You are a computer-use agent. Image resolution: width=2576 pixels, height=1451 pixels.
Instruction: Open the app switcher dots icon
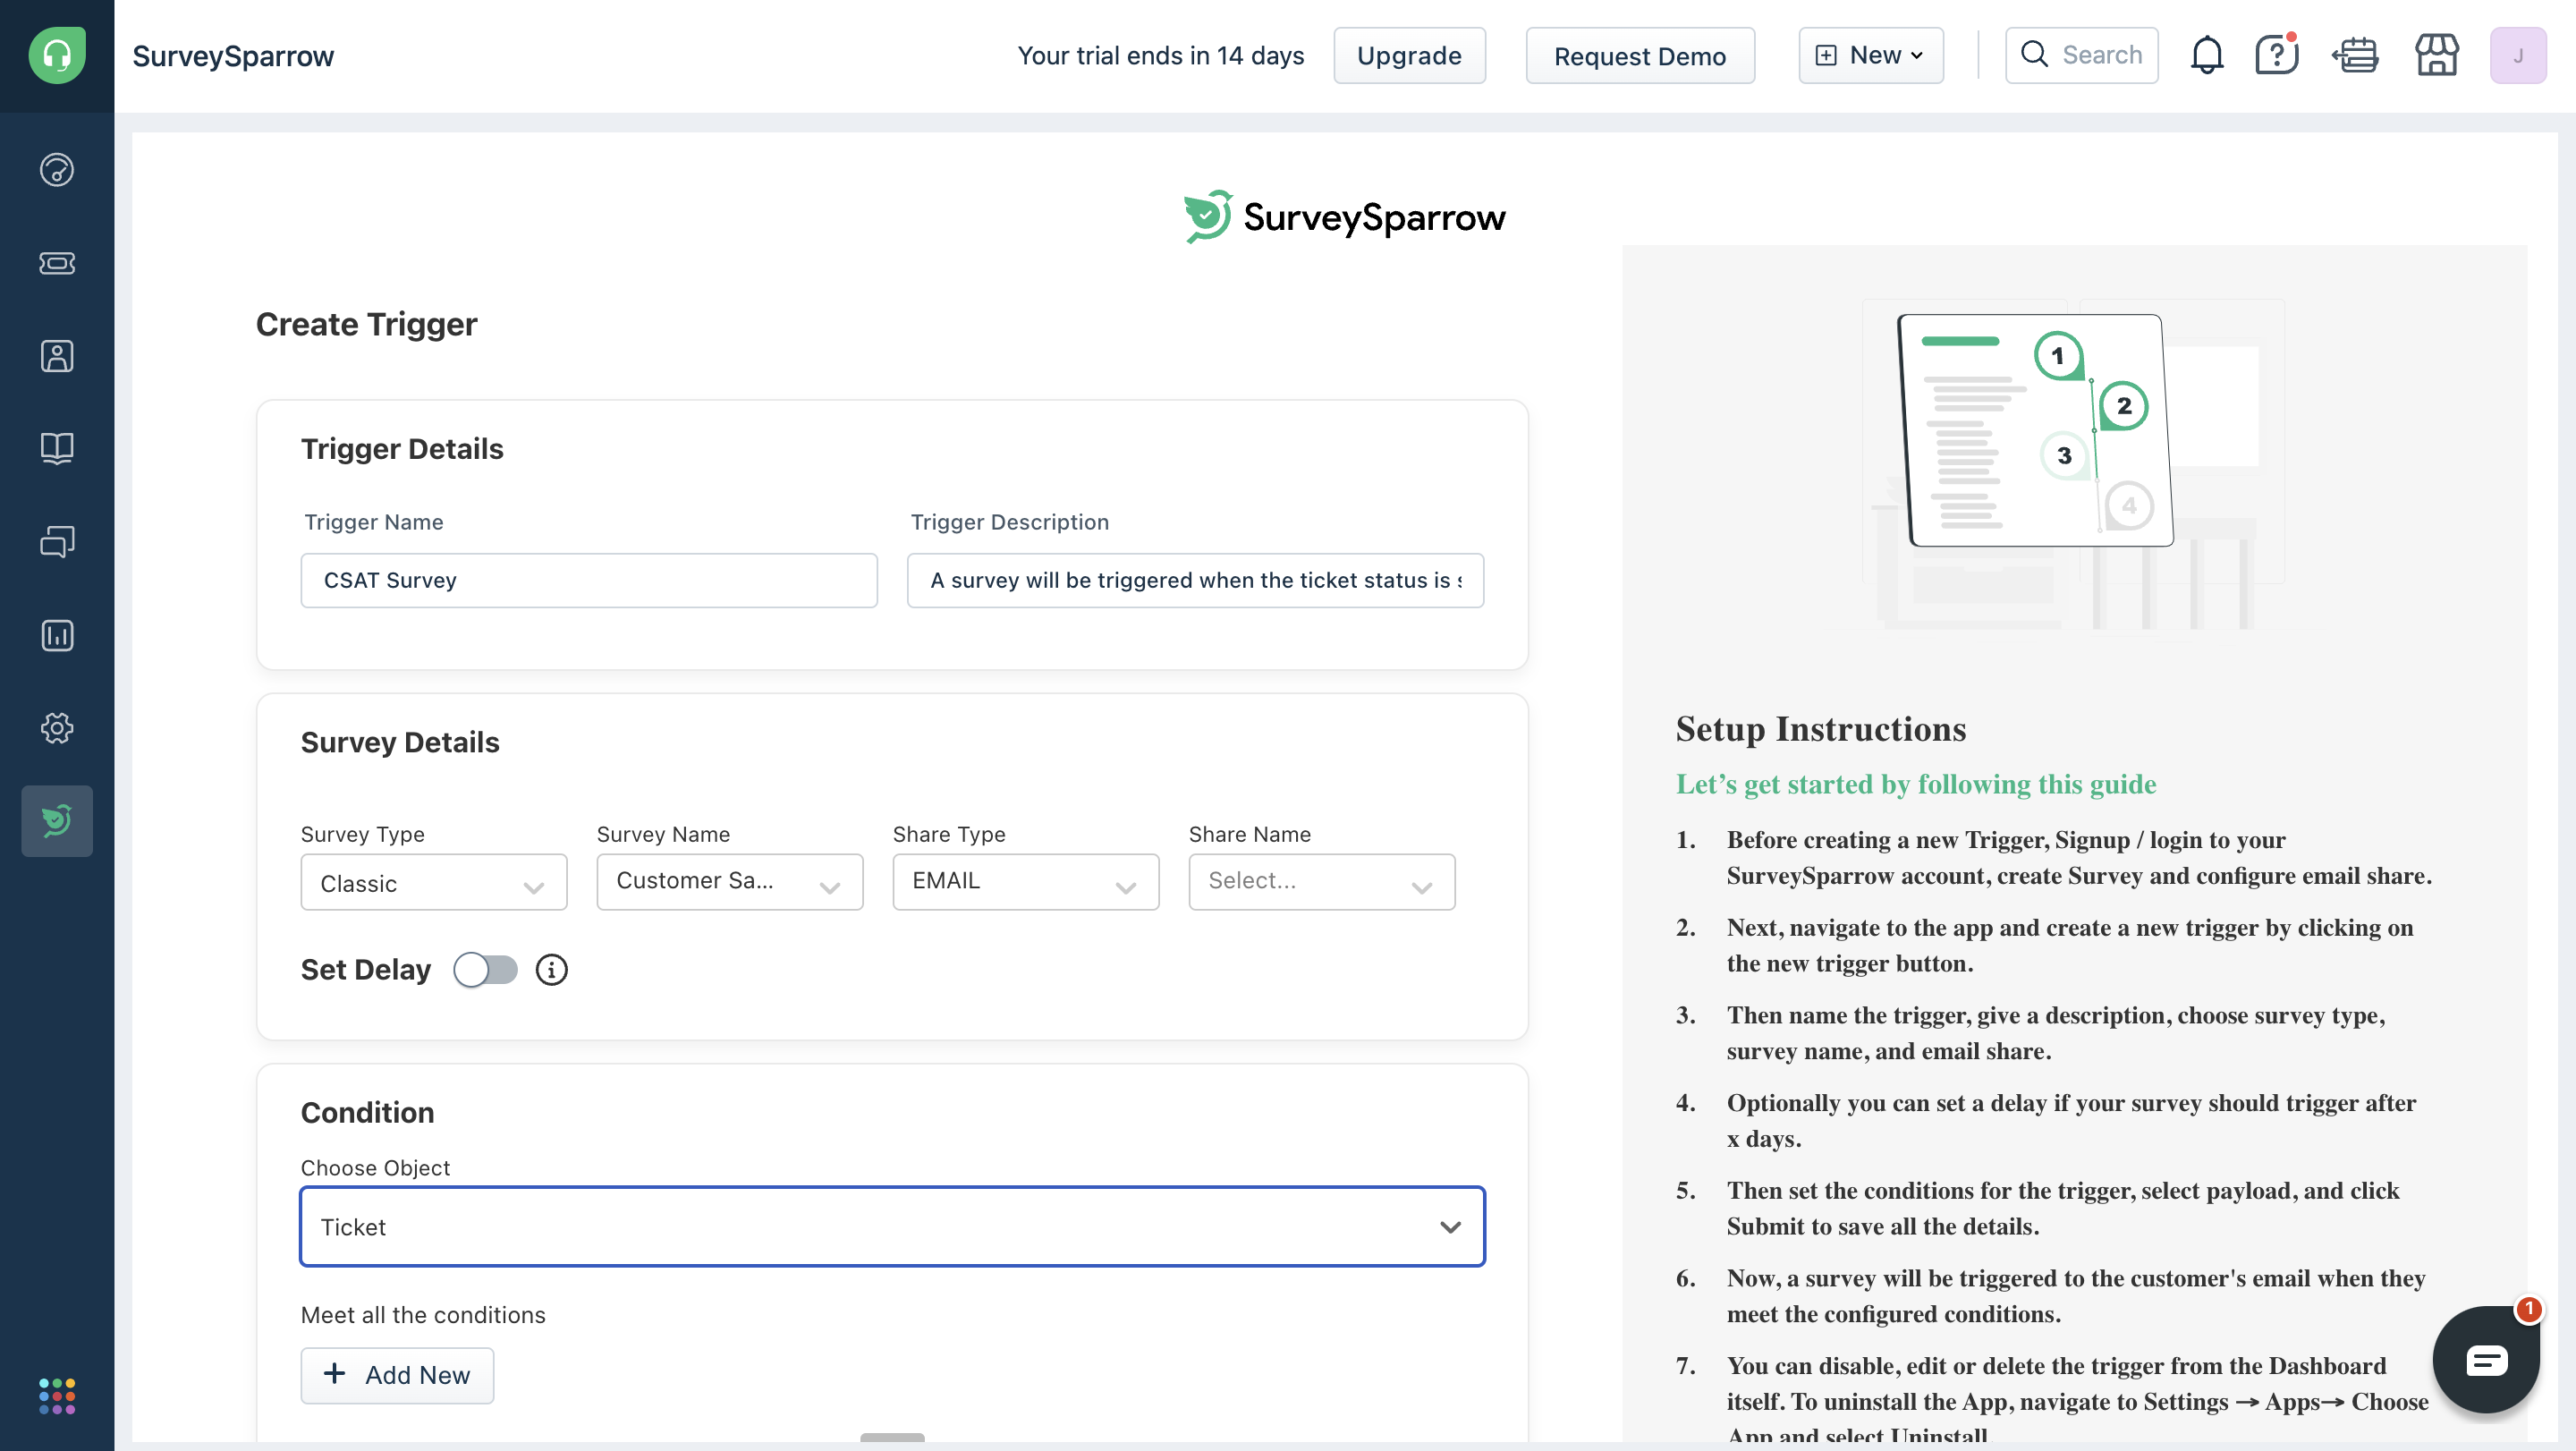coord(57,1396)
